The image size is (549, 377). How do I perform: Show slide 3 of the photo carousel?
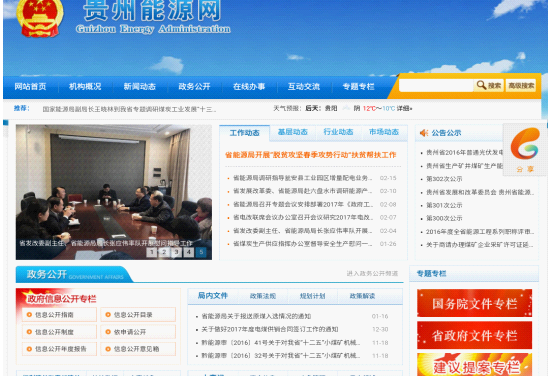(x=176, y=252)
